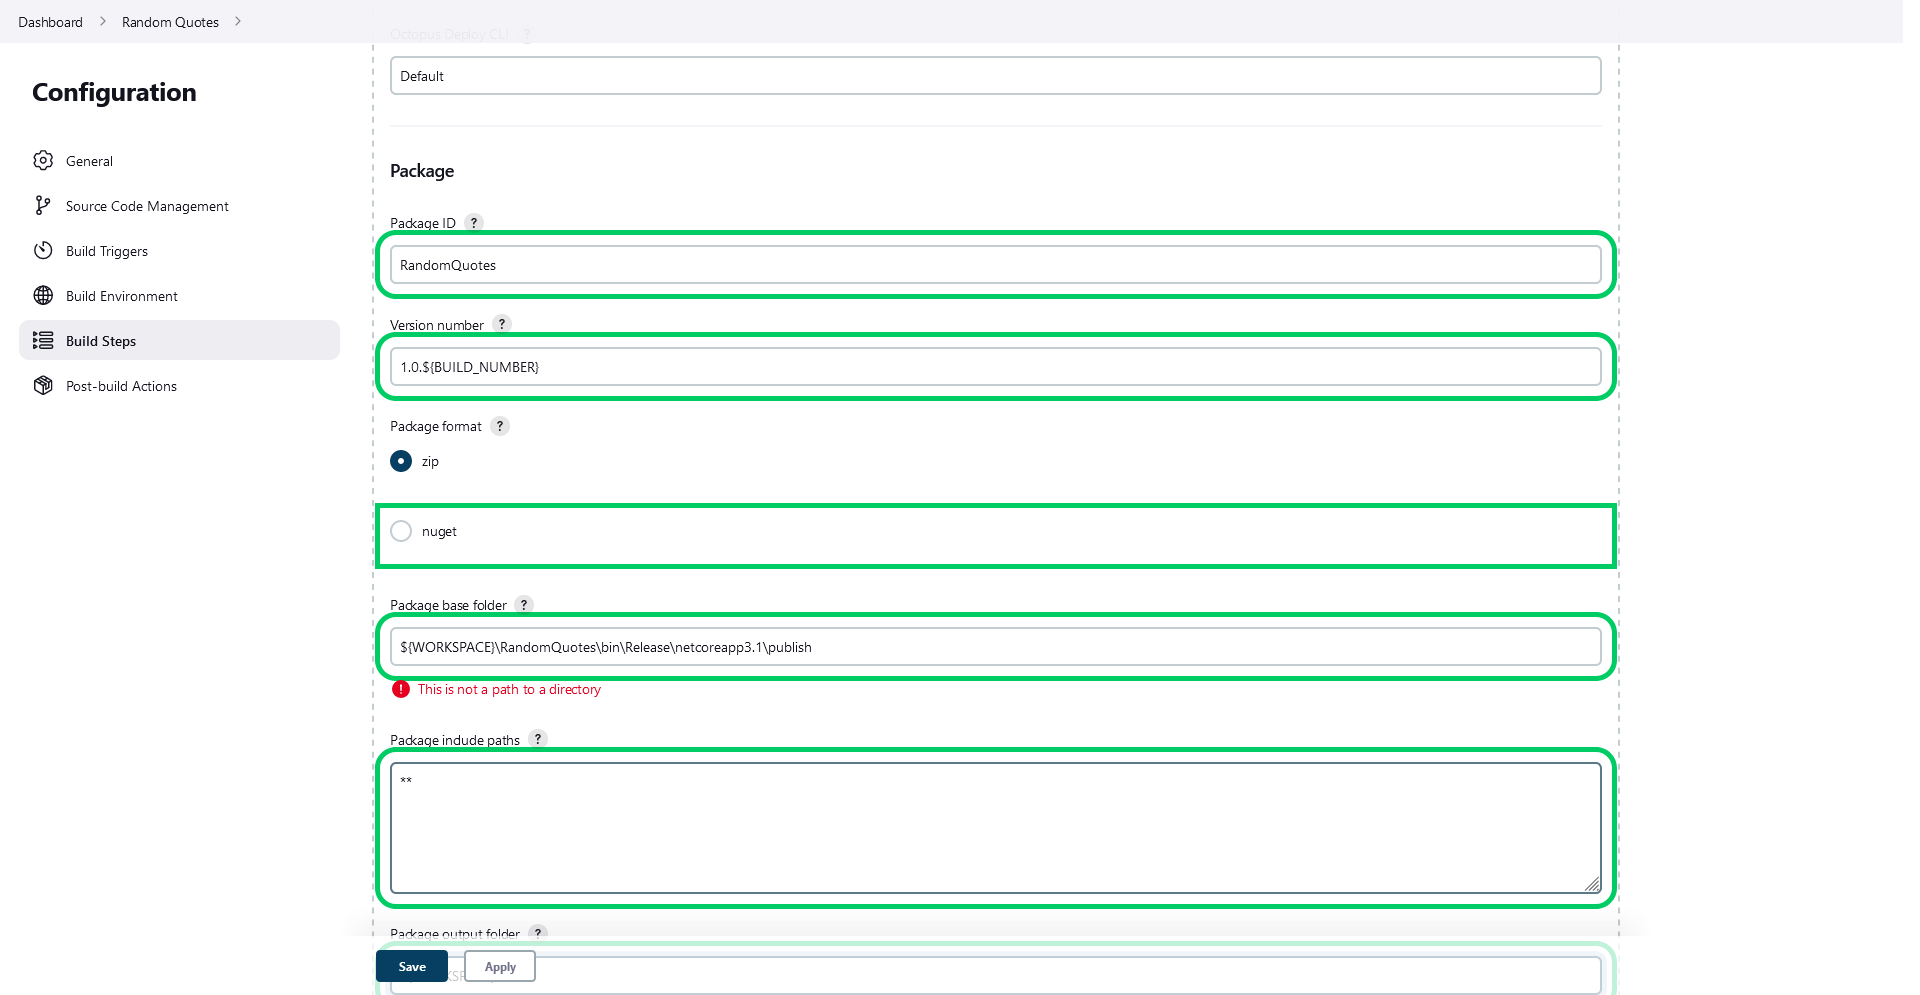
Task: Go to Source Code Management section
Action: click(x=180, y=206)
